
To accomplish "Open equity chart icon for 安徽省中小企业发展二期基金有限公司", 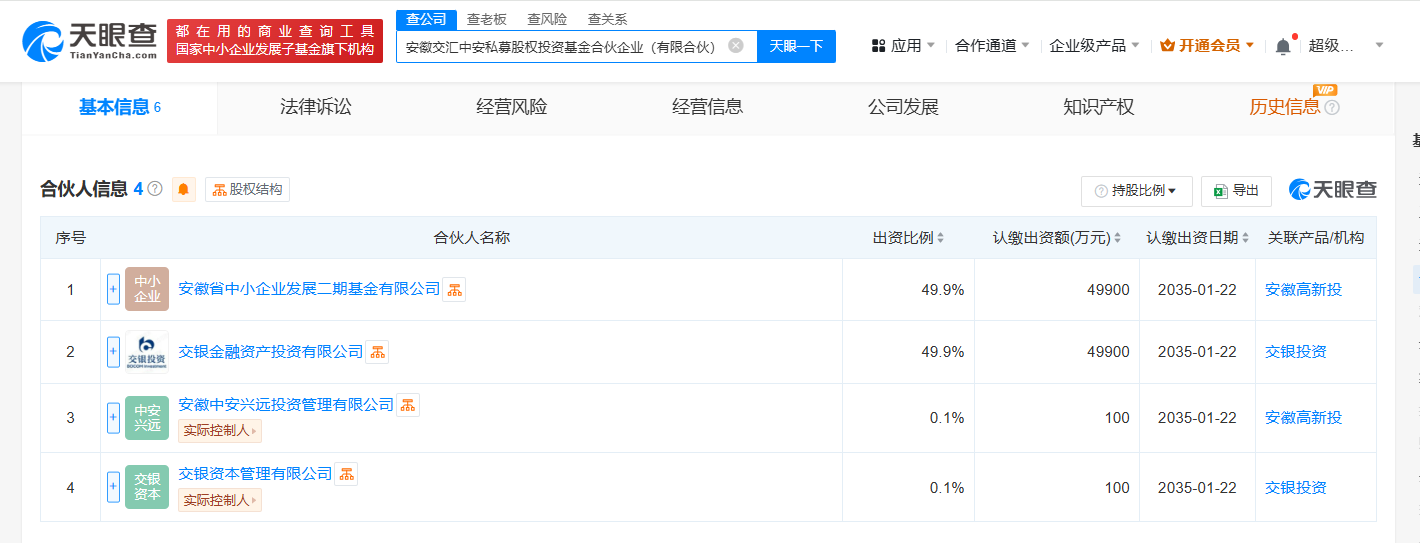I will tap(454, 290).
